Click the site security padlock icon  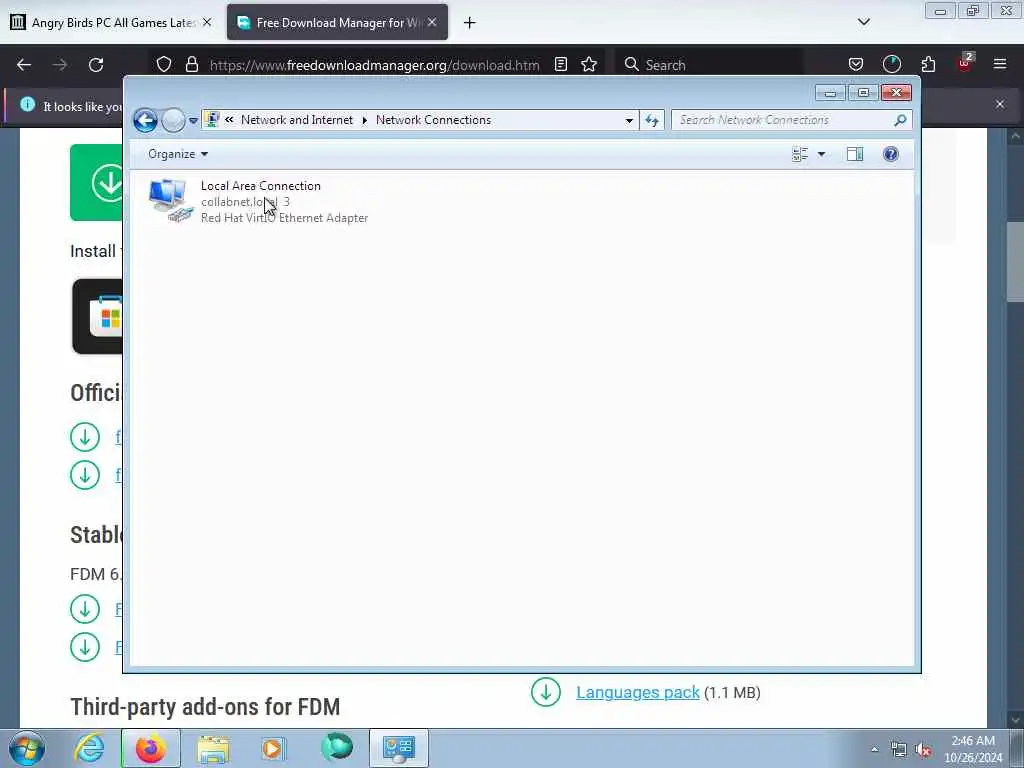(x=191, y=65)
